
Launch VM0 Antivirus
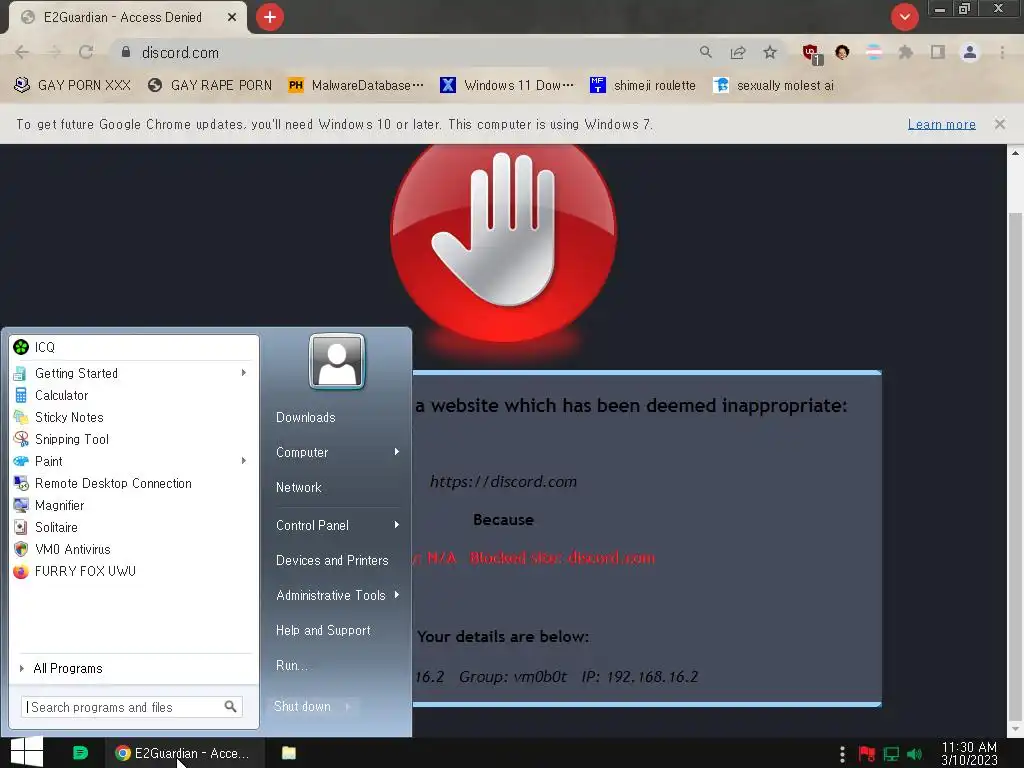pyautogui.click(x=134, y=549)
